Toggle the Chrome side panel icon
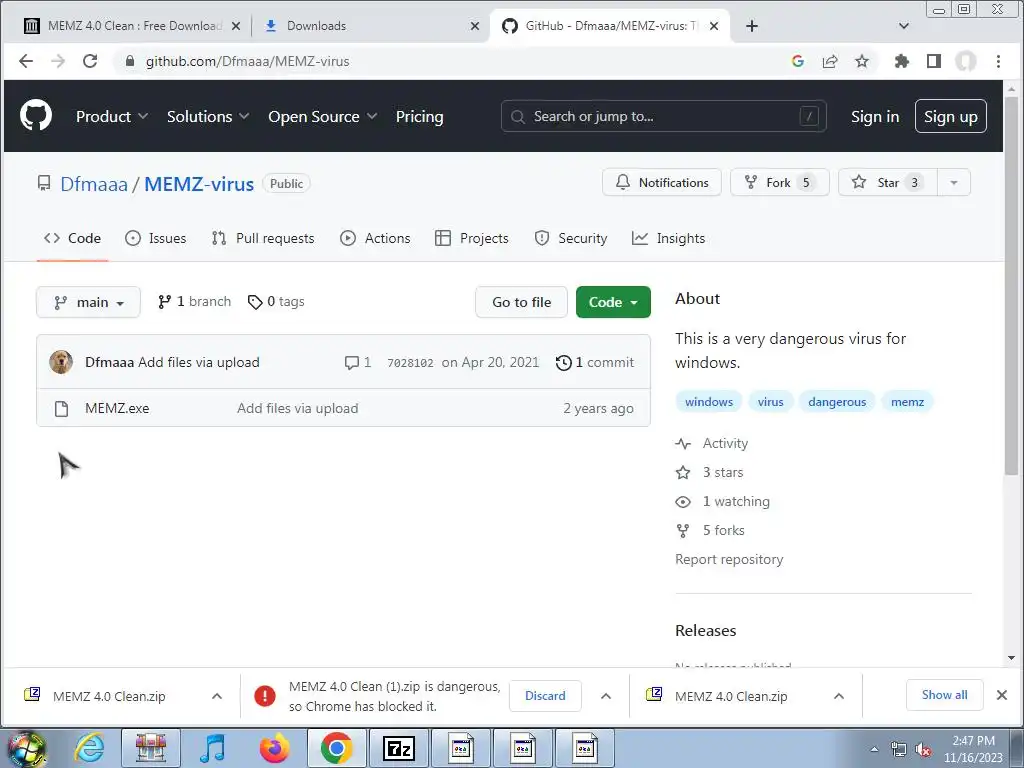Image resolution: width=1024 pixels, height=768 pixels. coord(934,61)
